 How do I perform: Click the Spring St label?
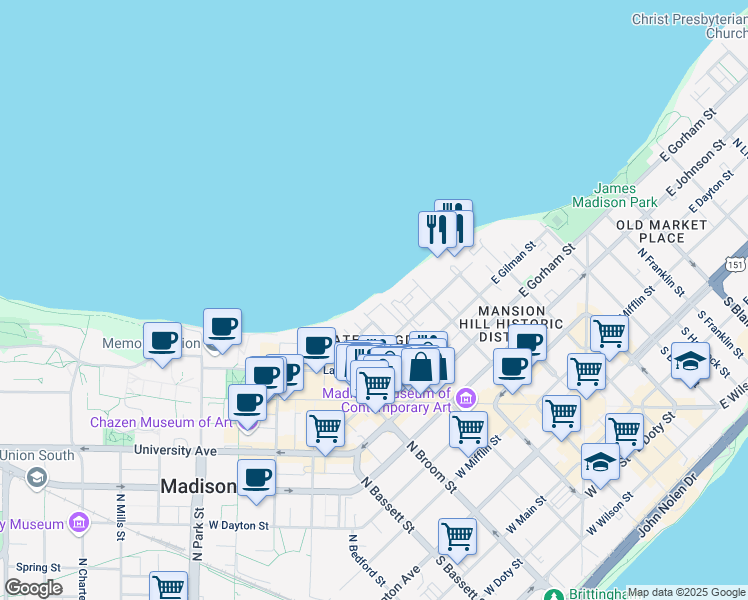point(38,568)
